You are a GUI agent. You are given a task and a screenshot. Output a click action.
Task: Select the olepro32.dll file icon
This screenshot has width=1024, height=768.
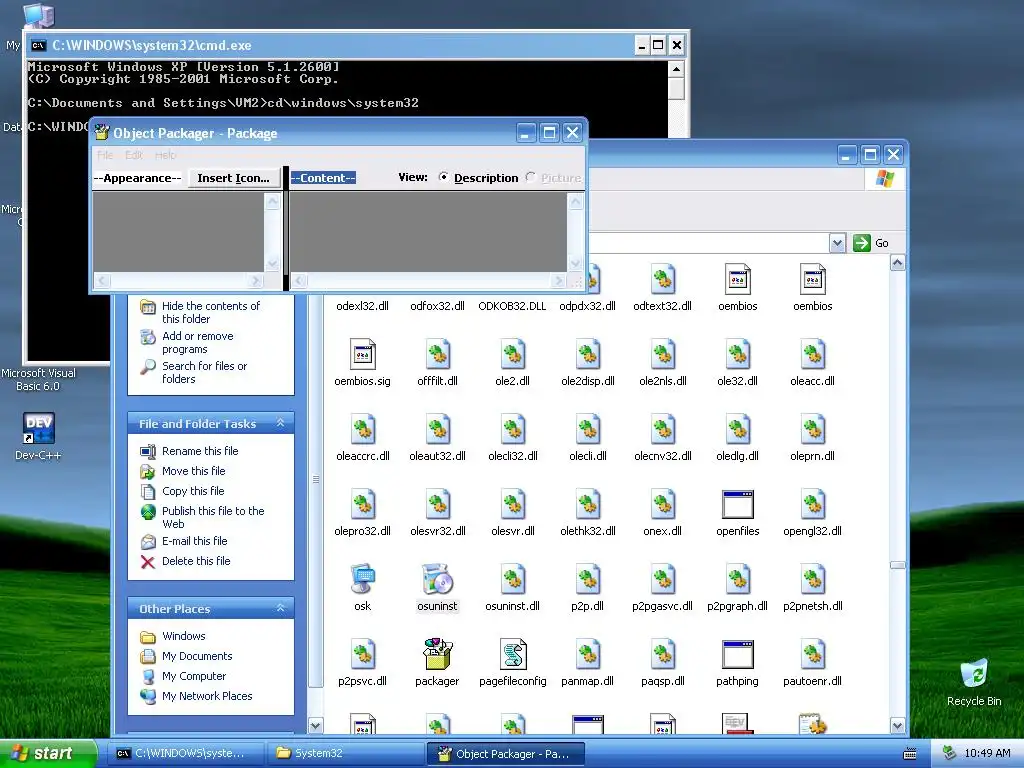coord(362,504)
